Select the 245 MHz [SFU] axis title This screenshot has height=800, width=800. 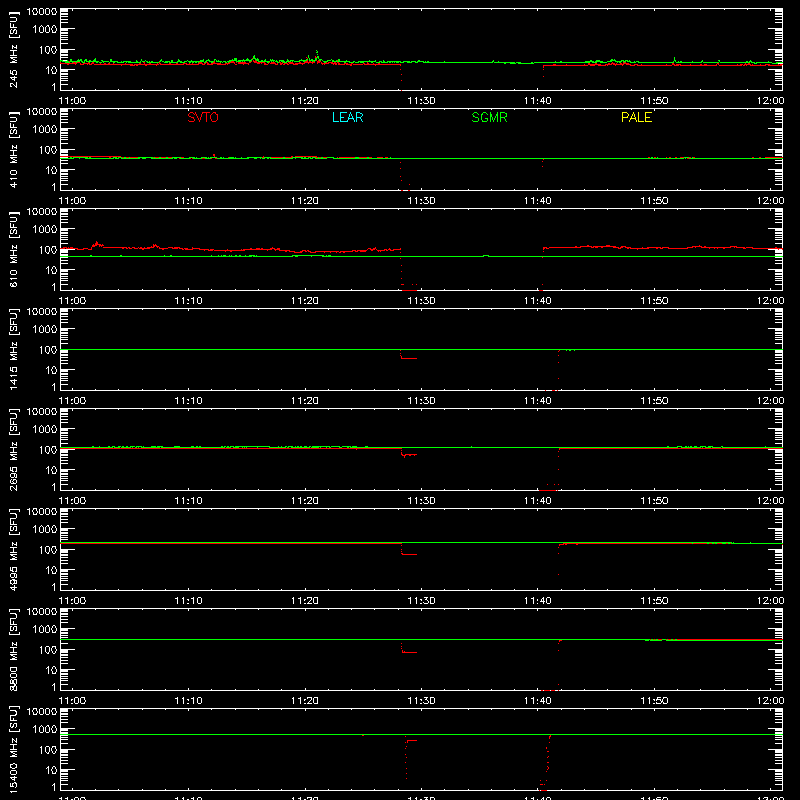(14, 50)
